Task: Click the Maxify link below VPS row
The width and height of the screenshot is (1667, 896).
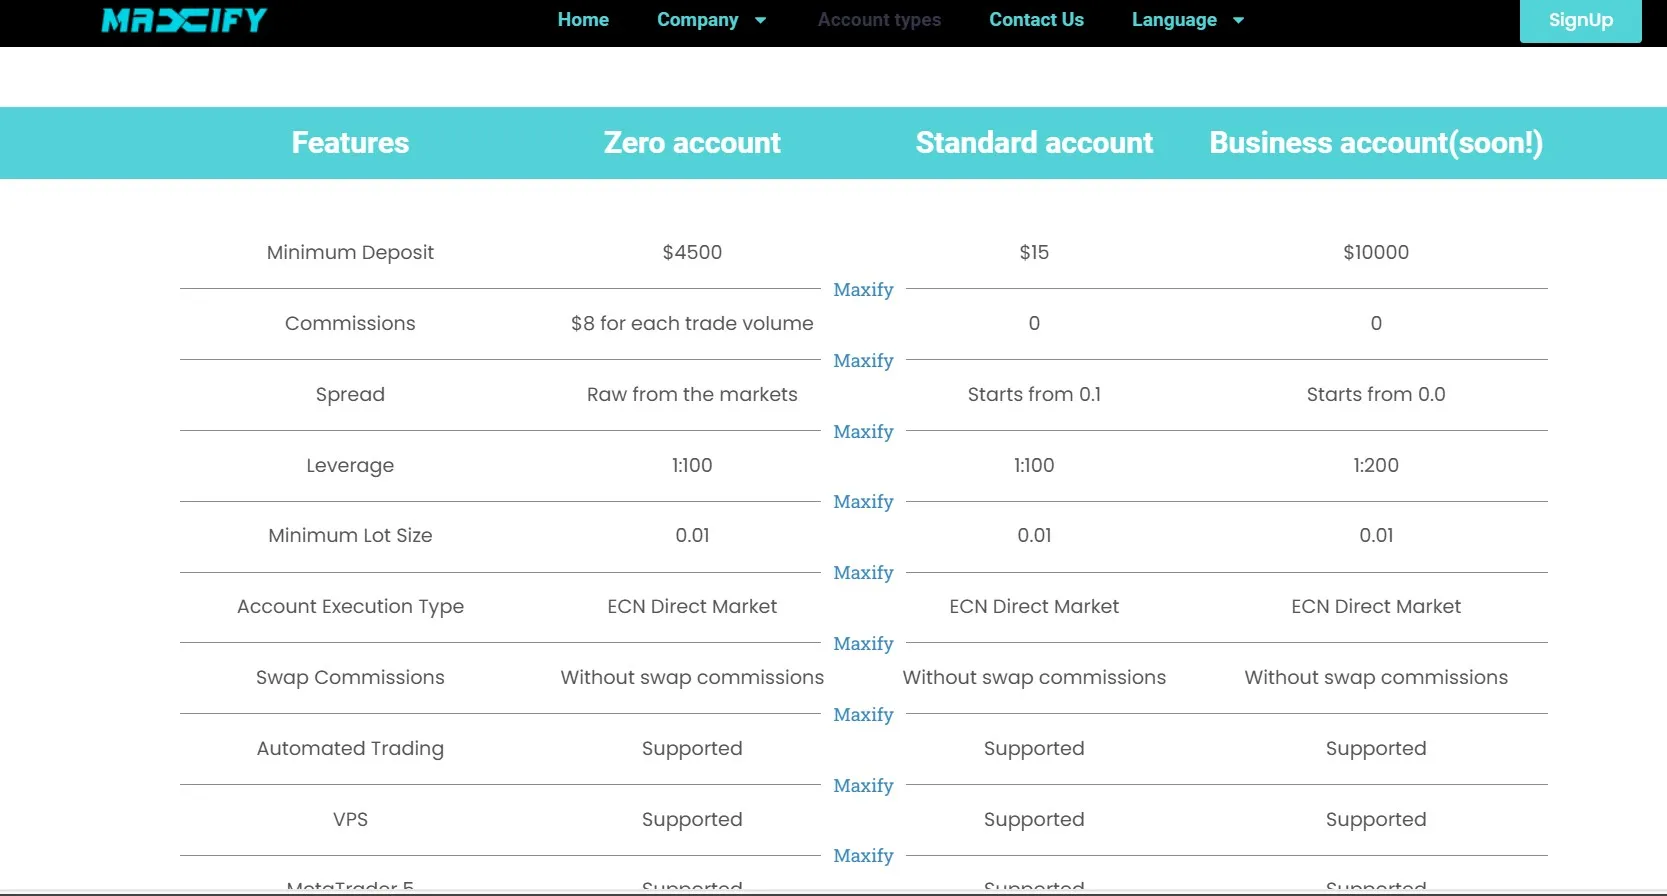Action: 863,856
